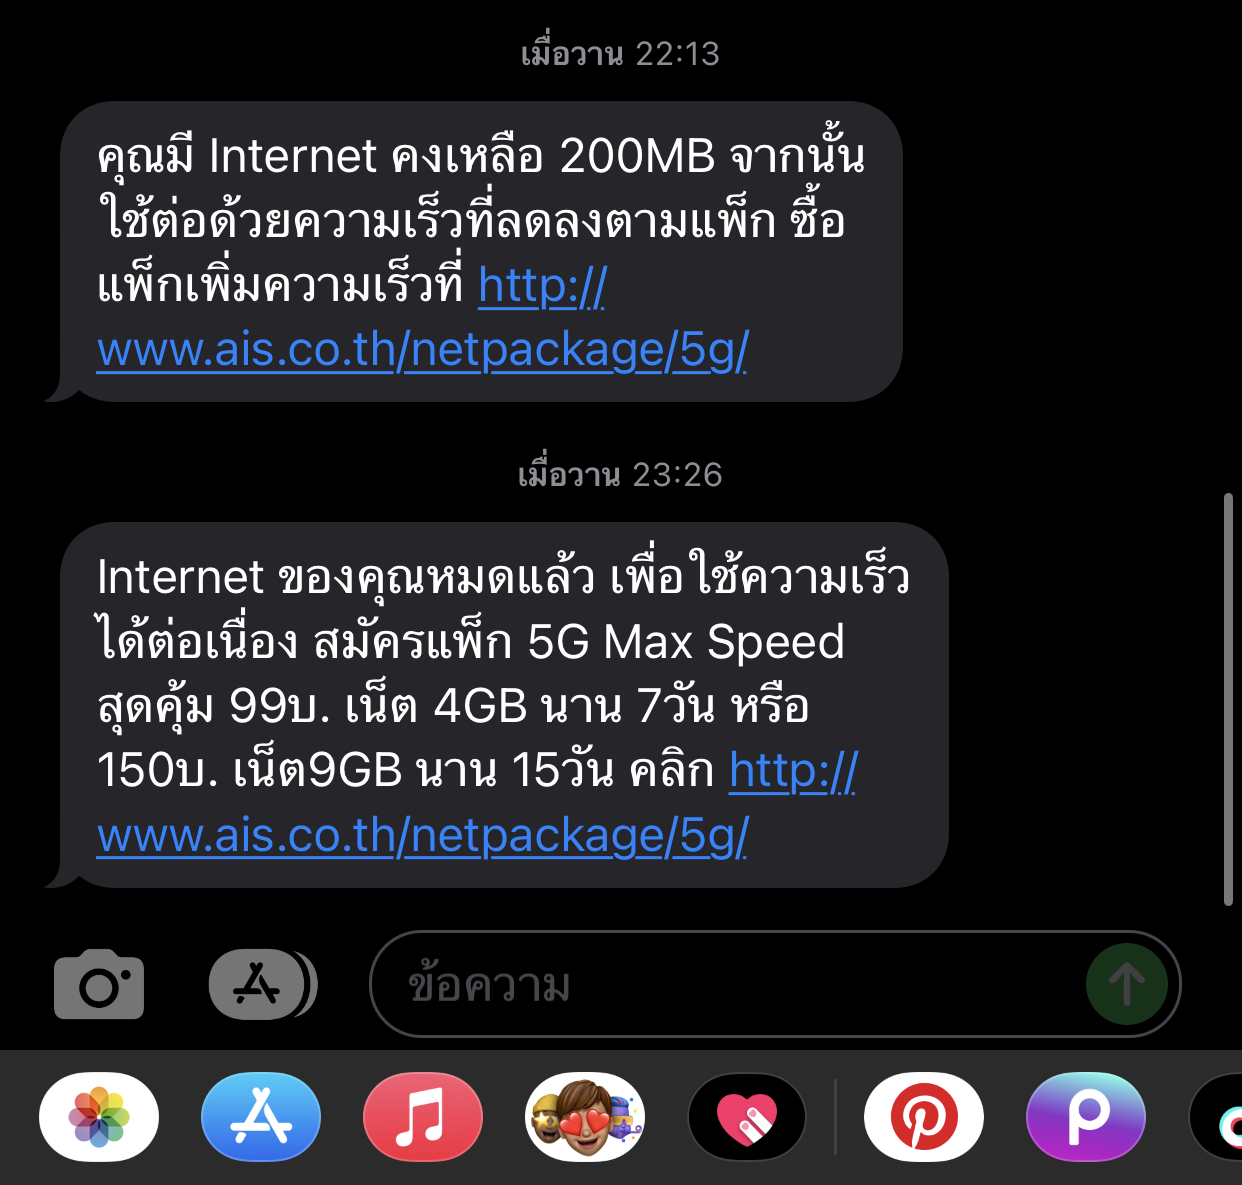The width and height of the screenshot is (1242, 1185).
Task: Click http:// link text in first message
Action: [x=542, y=286]
